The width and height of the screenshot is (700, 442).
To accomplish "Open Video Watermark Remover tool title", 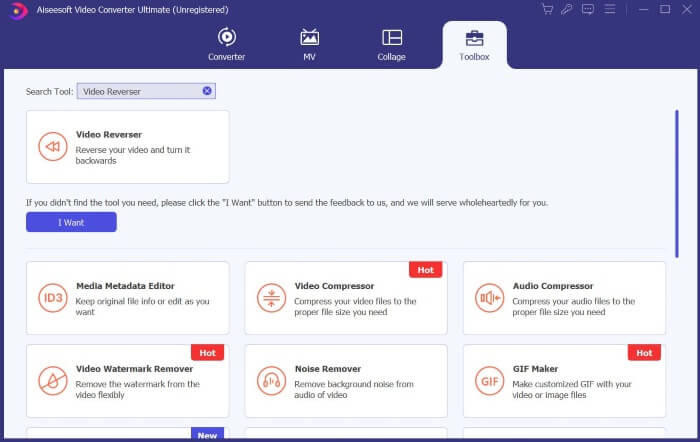I will pos(134,369).
